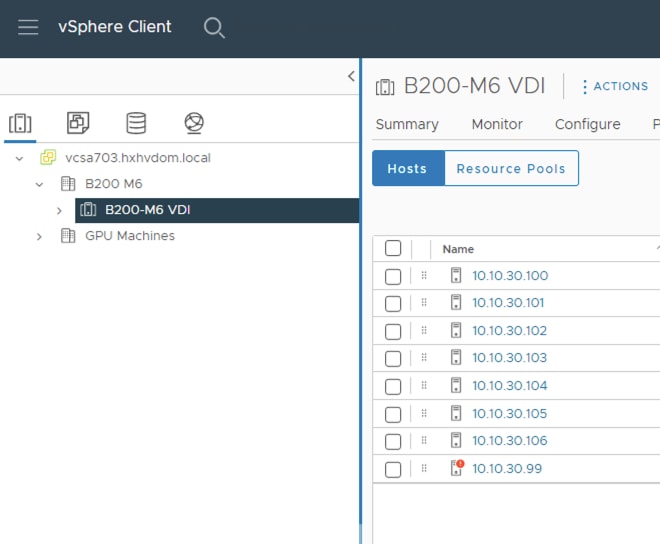Image resolution: width=660 pixels, height=544 pixels.
Task: Click the drag handle for row 10.10.30.100
Action: pyautogui.click(x=424, y=275)
